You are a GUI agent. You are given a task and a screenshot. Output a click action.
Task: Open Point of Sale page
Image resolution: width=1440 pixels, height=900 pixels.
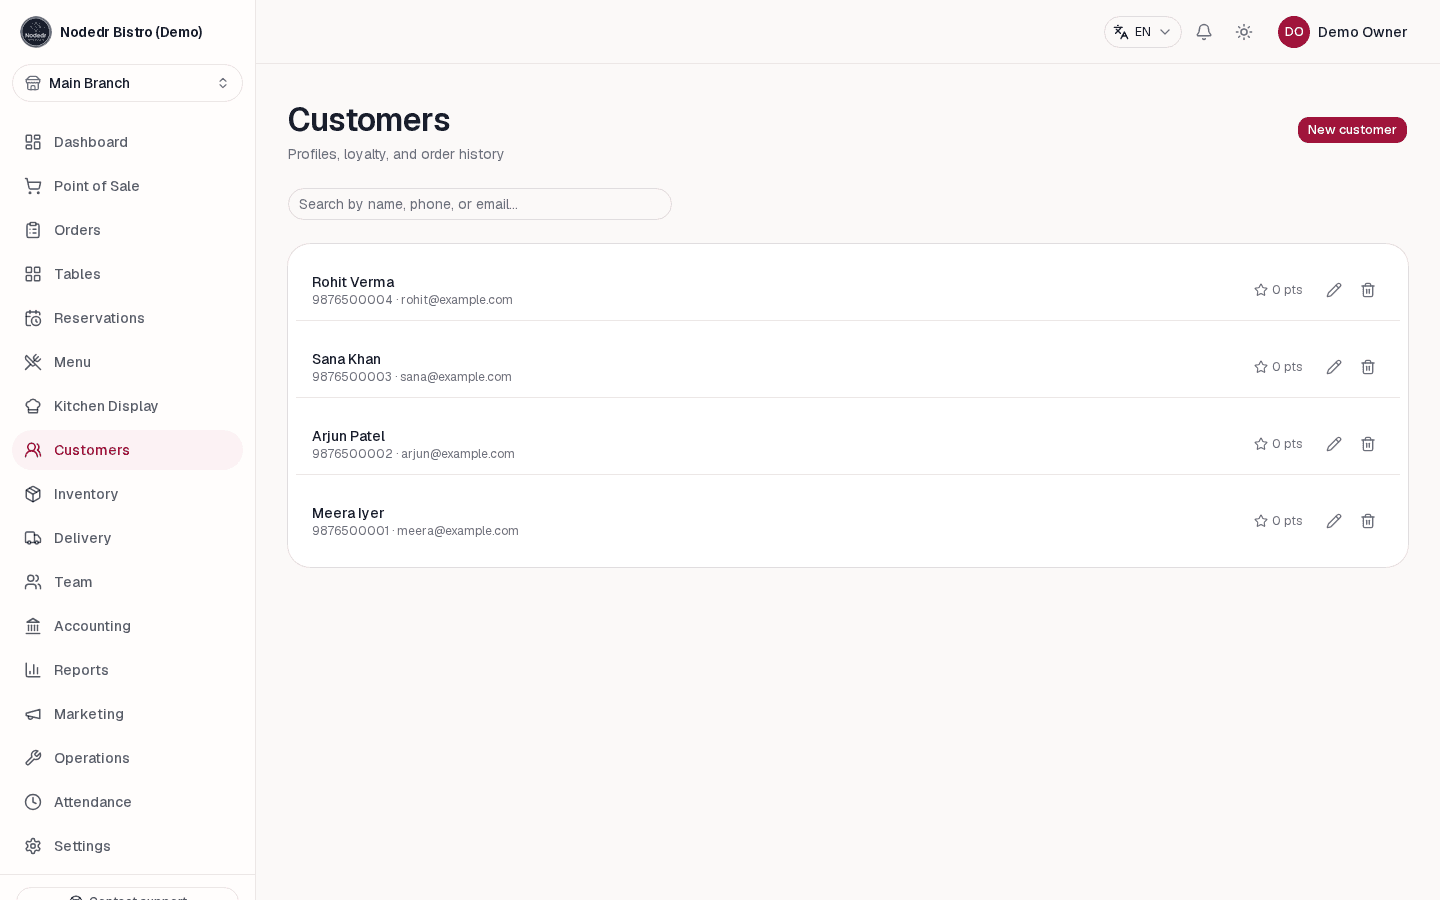pos(127,186)
